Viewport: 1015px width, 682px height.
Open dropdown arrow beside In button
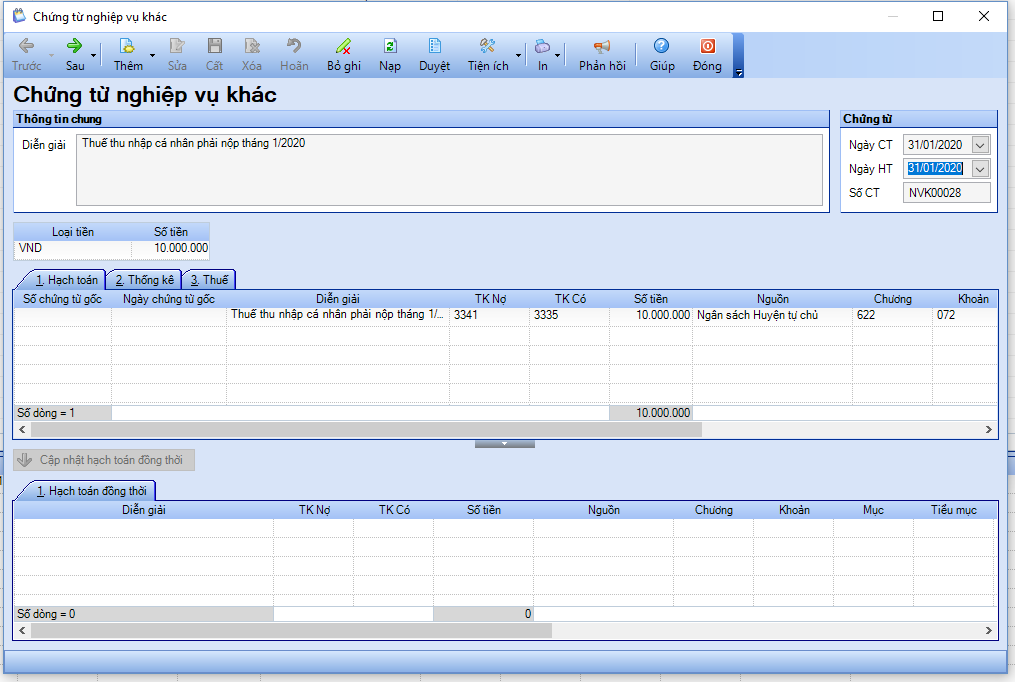pos(557,56)
